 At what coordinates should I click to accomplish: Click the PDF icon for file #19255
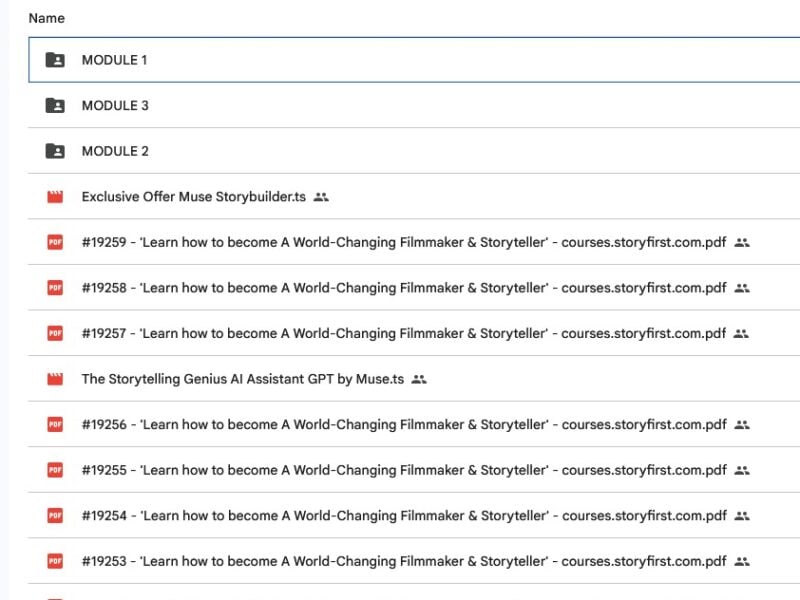tap(55, 470)
